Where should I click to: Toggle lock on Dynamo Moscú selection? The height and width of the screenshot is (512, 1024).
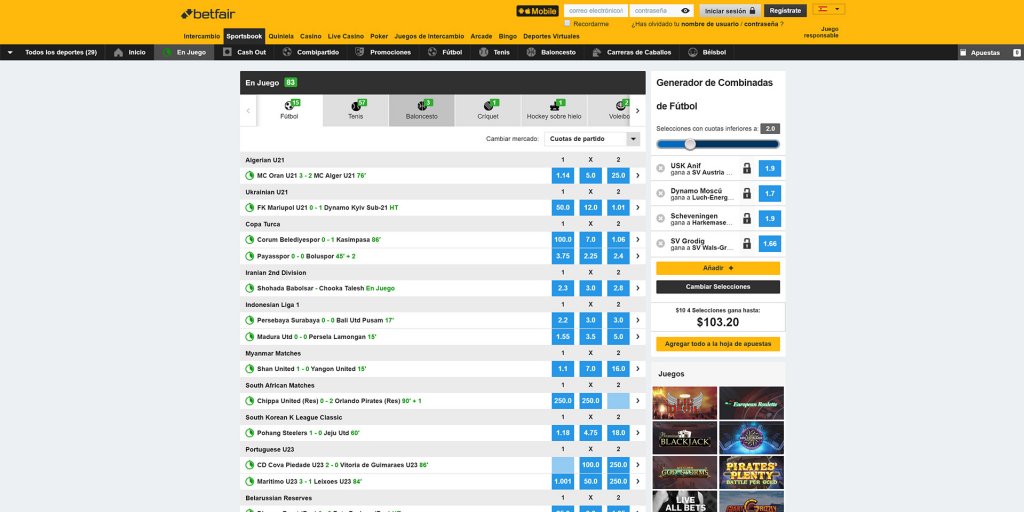(747, 193)
